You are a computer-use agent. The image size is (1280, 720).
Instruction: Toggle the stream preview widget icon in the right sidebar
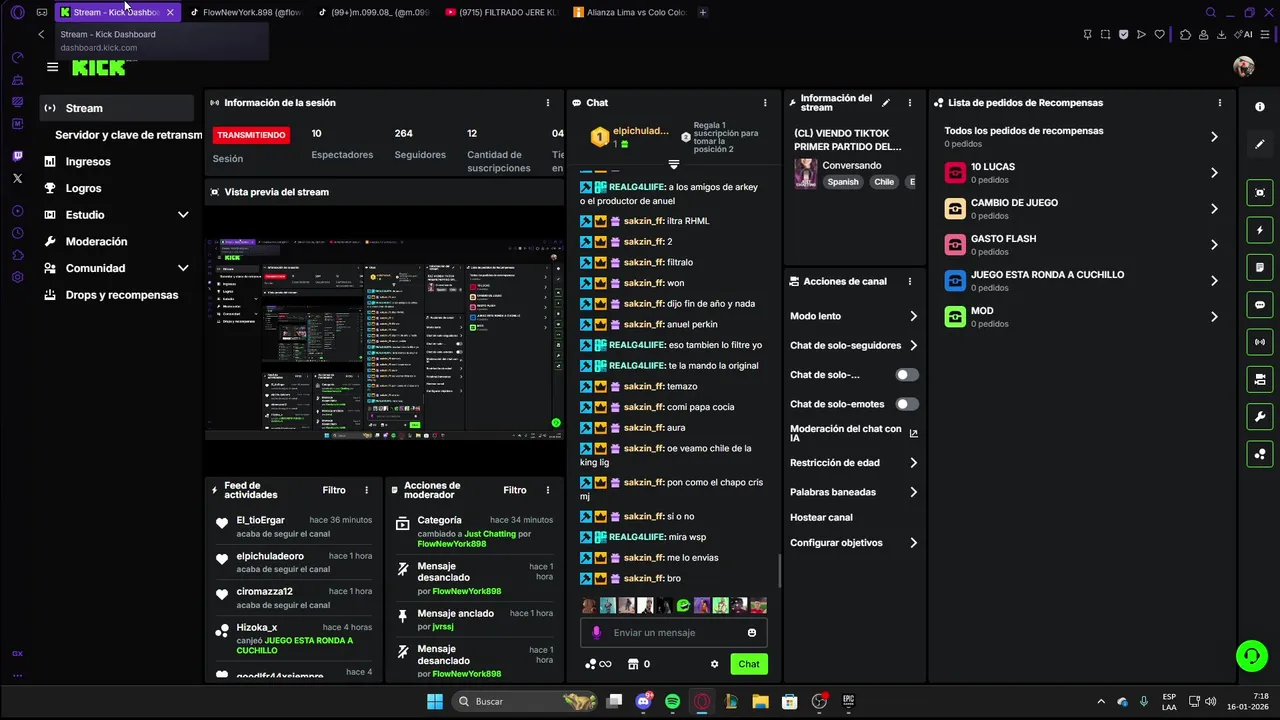[1260, 193]
